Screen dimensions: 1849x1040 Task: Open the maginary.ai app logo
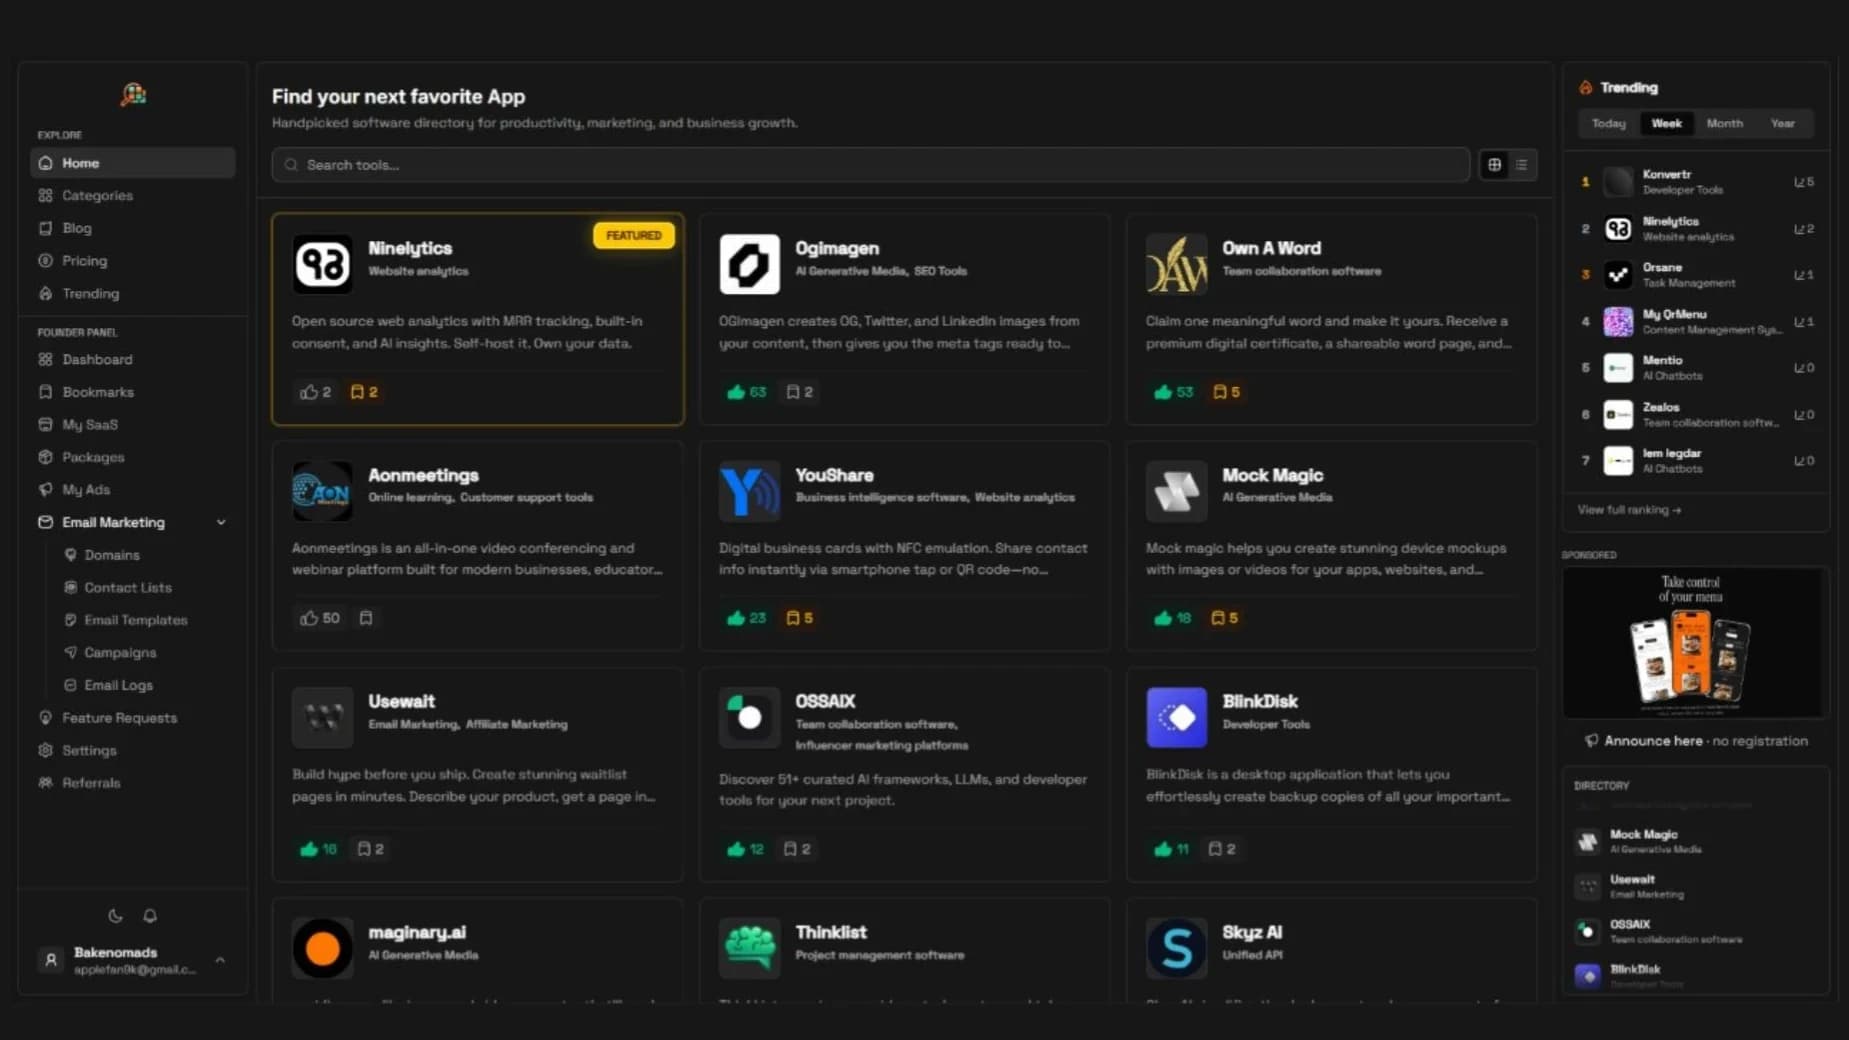pos(322,948)
